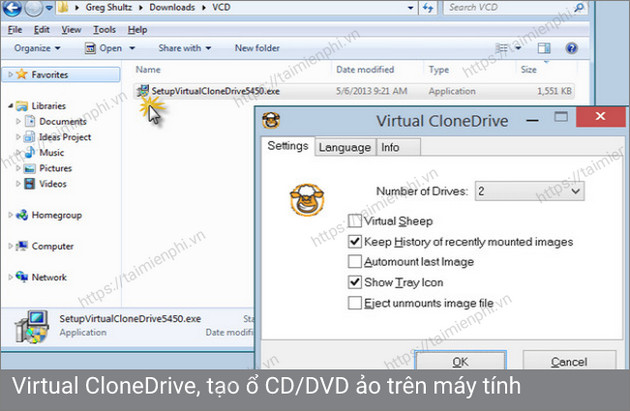Uncheck Keep History of recently mounted images
Screen dimensions: 630x411
355,241
